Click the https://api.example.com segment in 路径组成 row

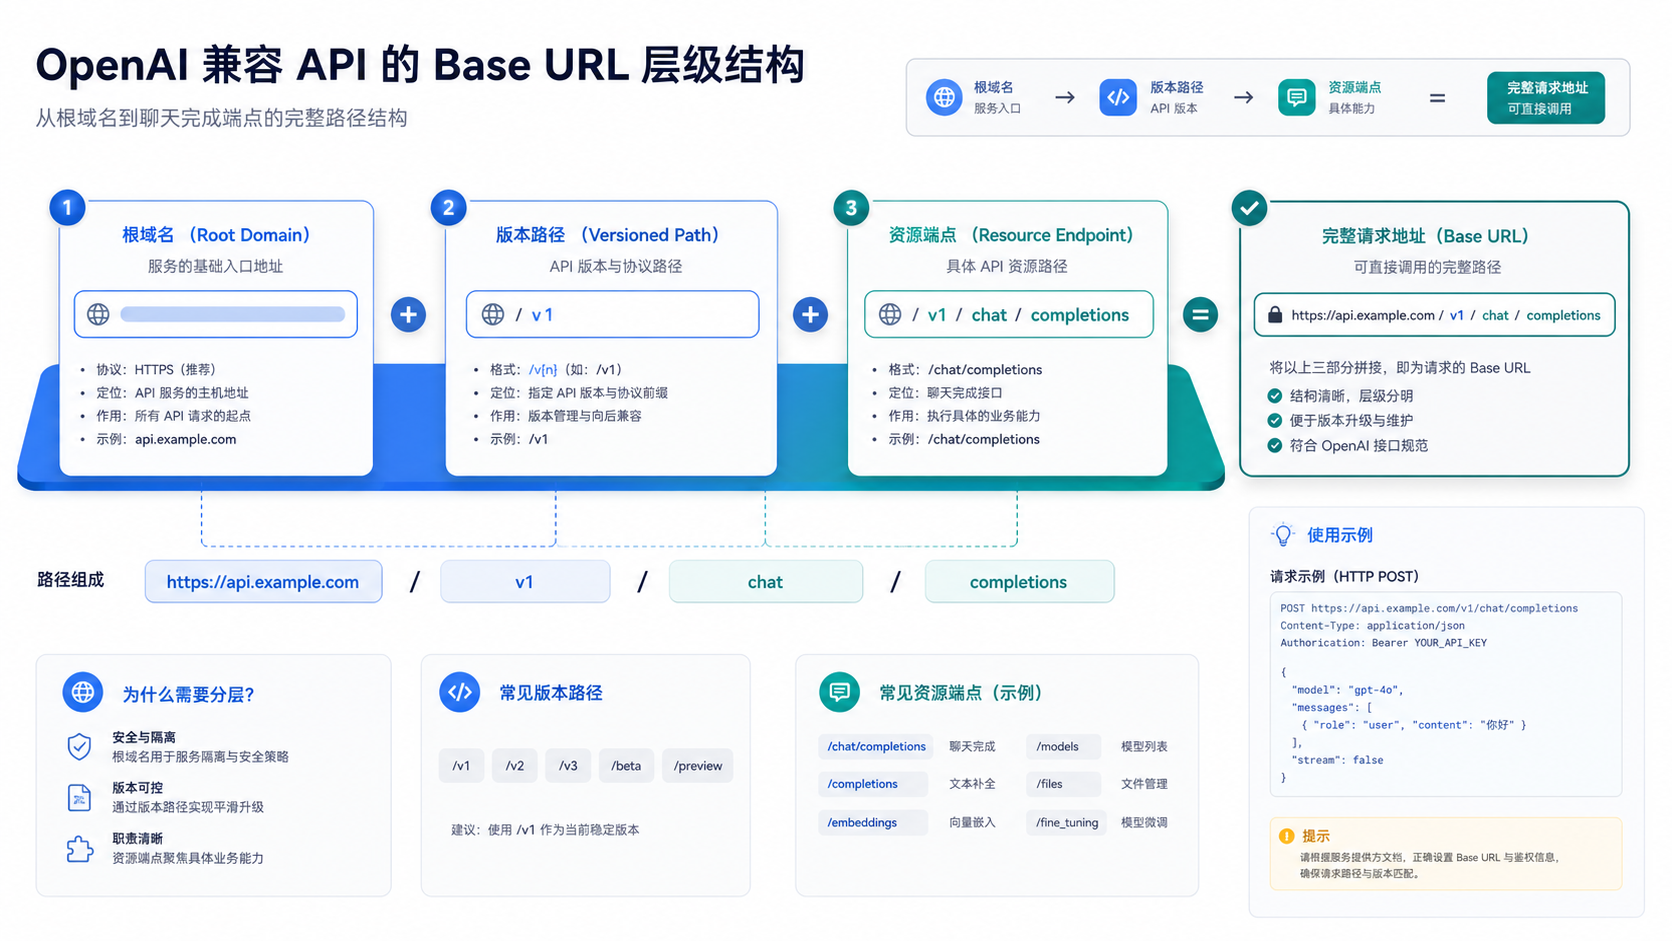263,582
